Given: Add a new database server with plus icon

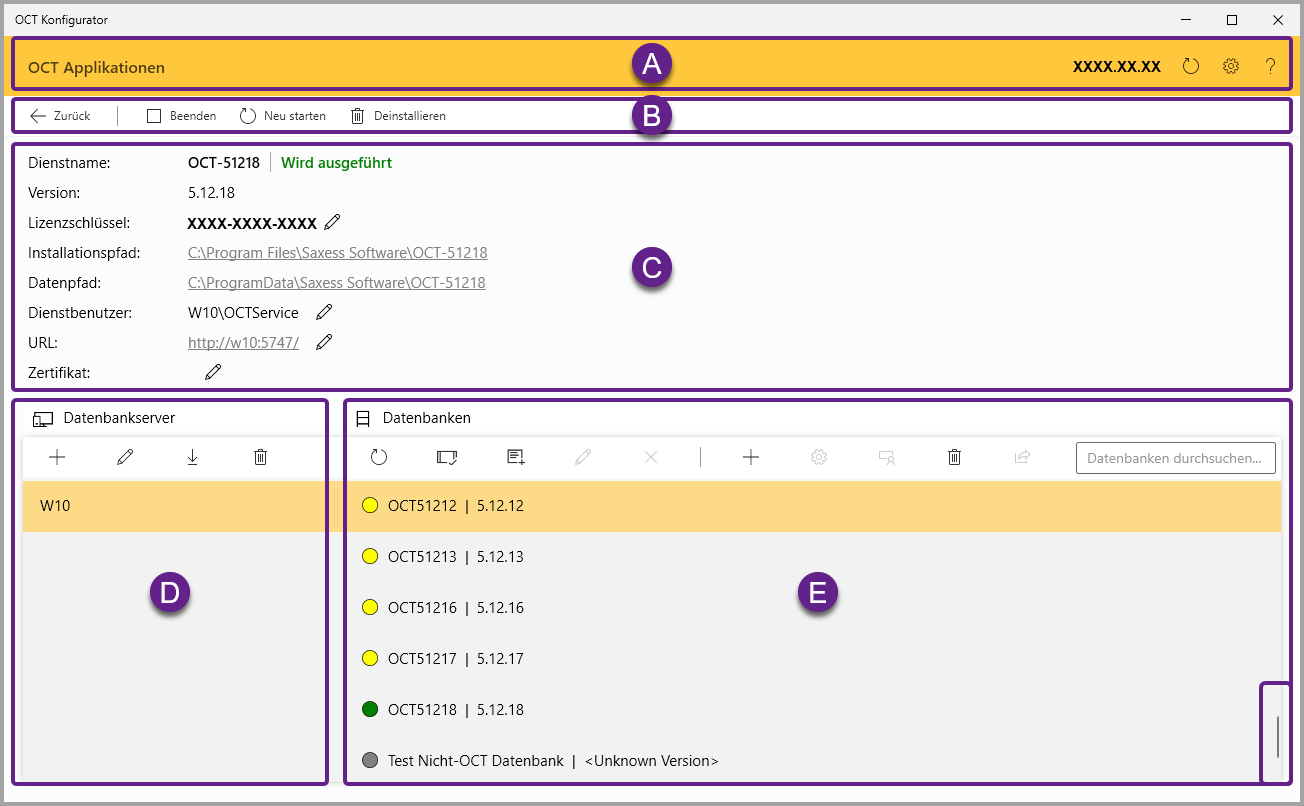Looking at the screenshot, I should click(57, 457).
